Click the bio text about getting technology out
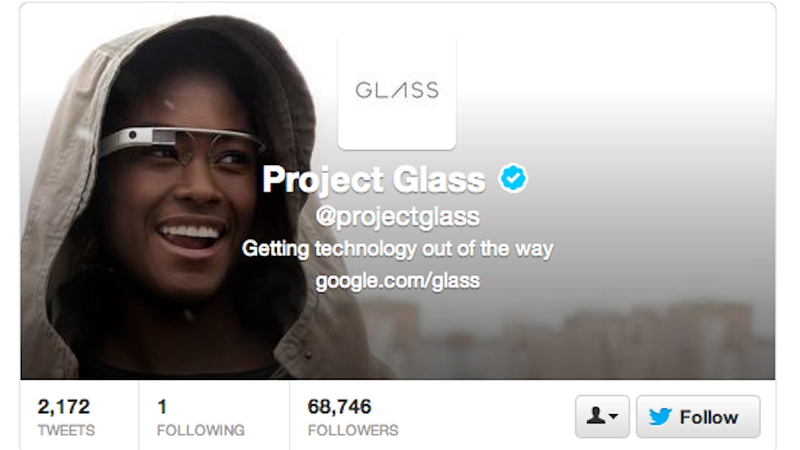 397,249
